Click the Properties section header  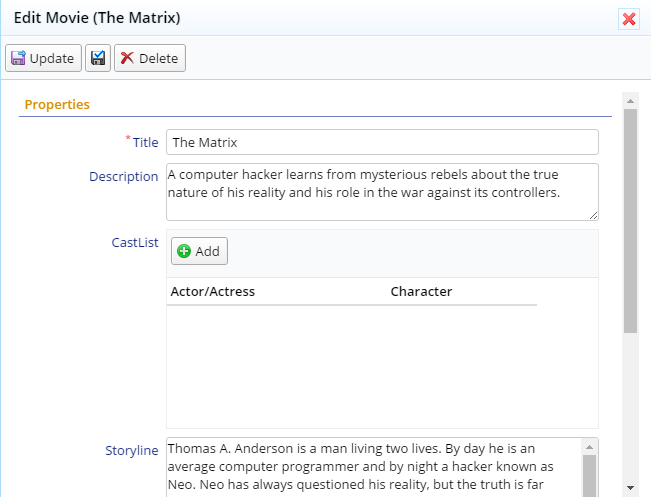click(57, 104)
